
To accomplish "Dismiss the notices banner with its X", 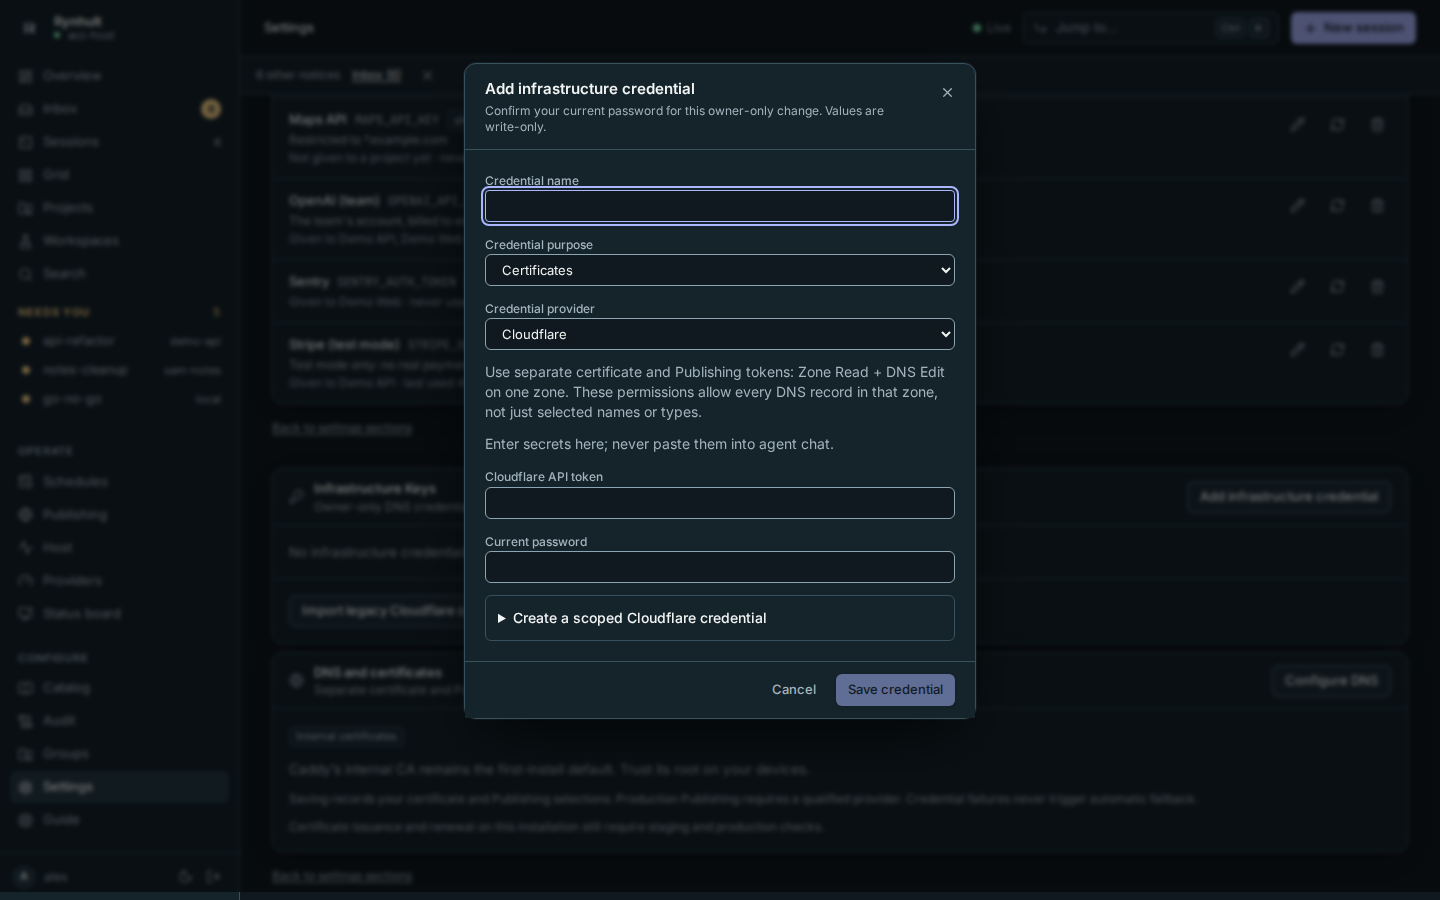I will point(427,75).
